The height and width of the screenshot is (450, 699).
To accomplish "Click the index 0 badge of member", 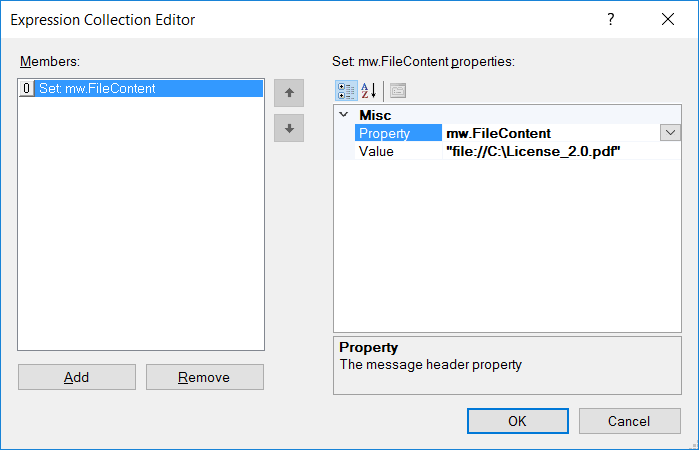I will tap(26, 88).
